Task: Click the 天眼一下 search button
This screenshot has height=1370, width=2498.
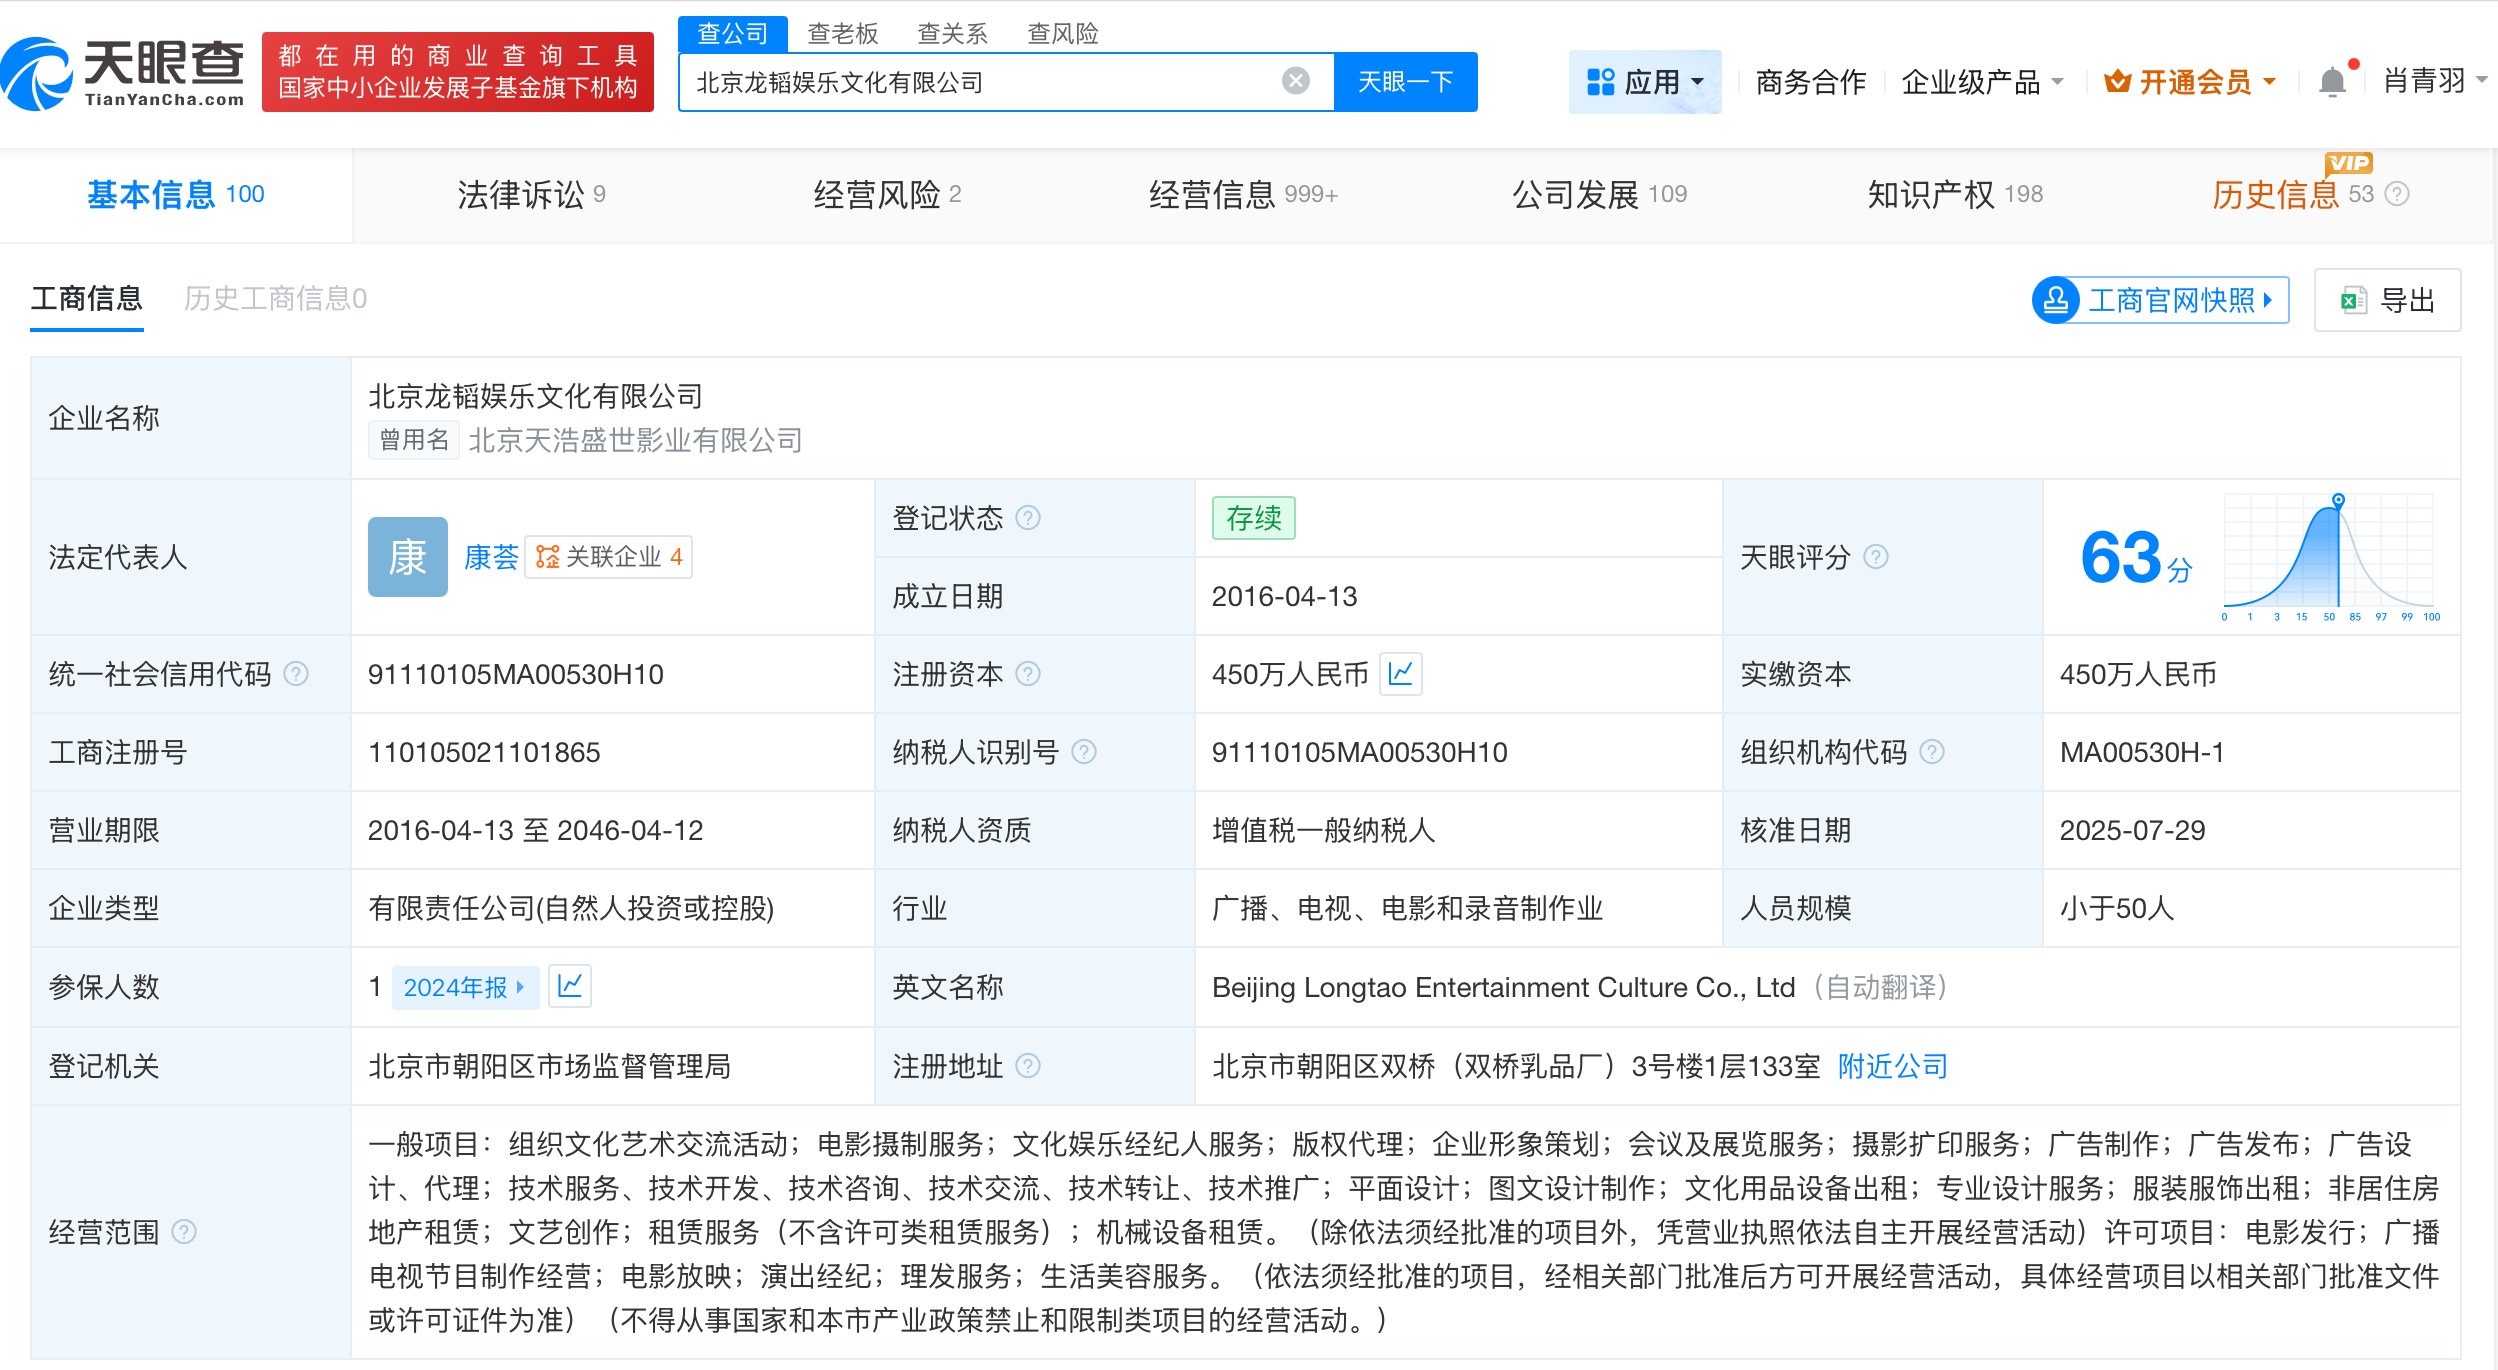Action: 1404,81
